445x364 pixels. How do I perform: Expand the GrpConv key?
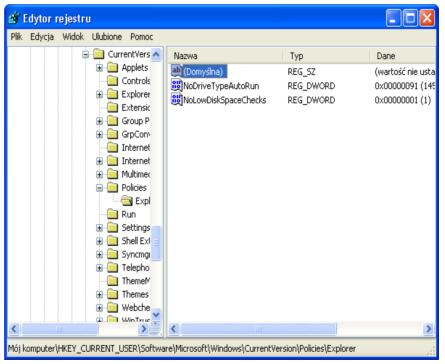coord(99,134)
